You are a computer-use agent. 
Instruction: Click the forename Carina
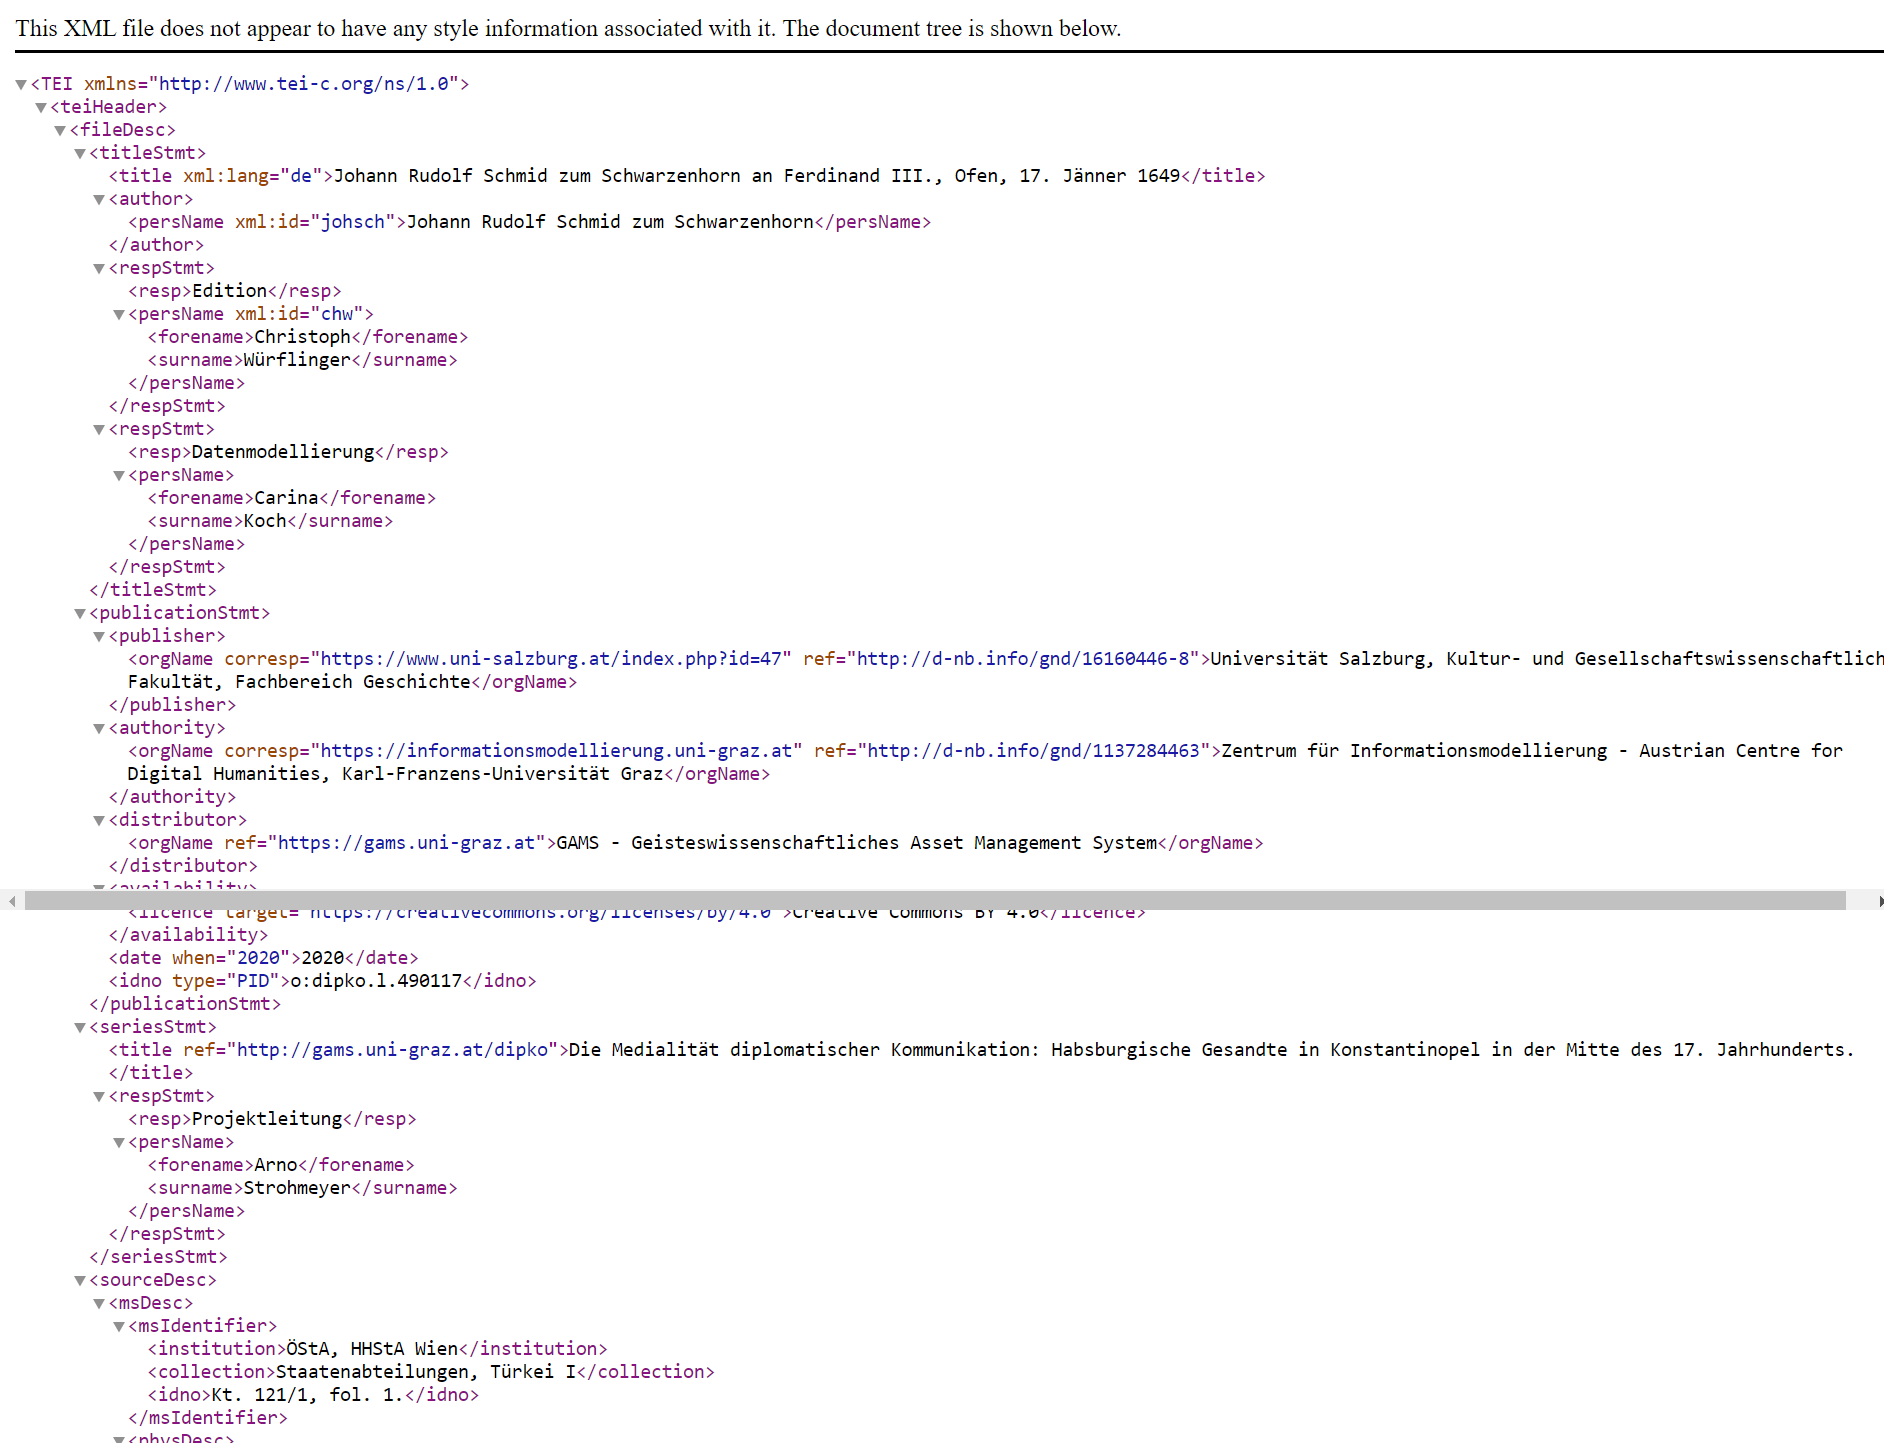pyautogui.click(x=286, y=498)
